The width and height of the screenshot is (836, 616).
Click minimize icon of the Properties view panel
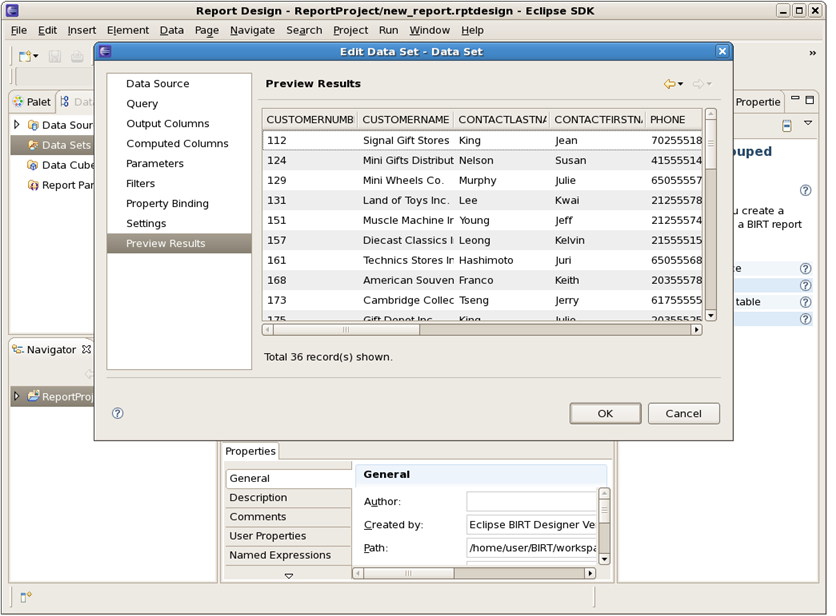tap(795, 99)
